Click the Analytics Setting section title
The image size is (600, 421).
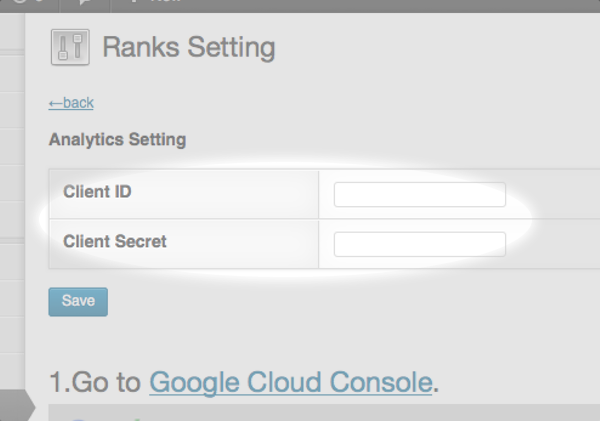pos(117,139)
